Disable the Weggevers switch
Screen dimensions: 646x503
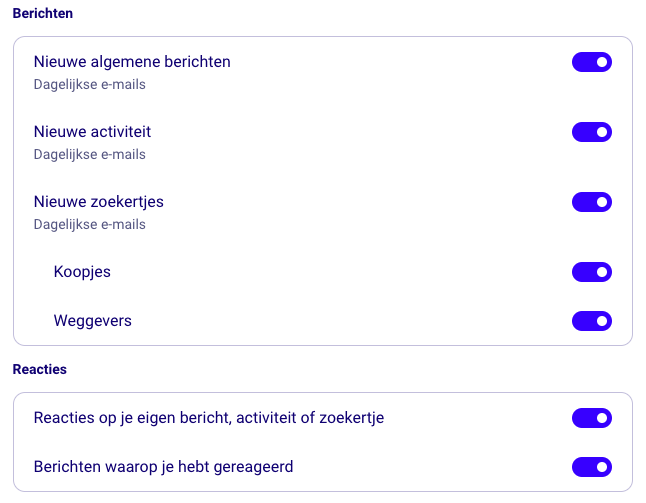[x=591, y=321]
